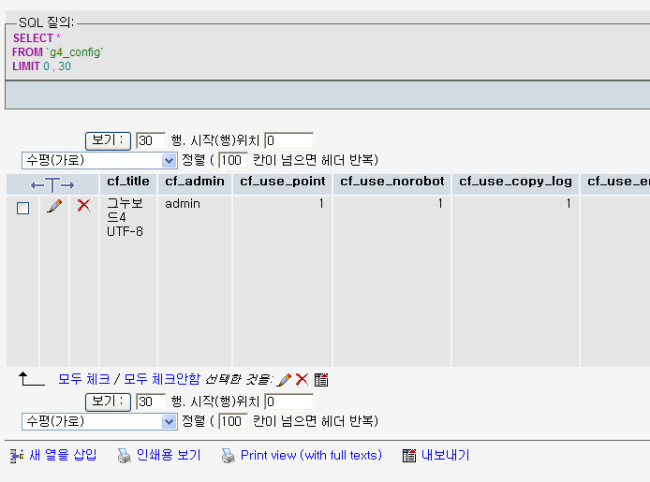
Task: Sort by the cf_use_copy_log column header
Action: tap(515, 182)
